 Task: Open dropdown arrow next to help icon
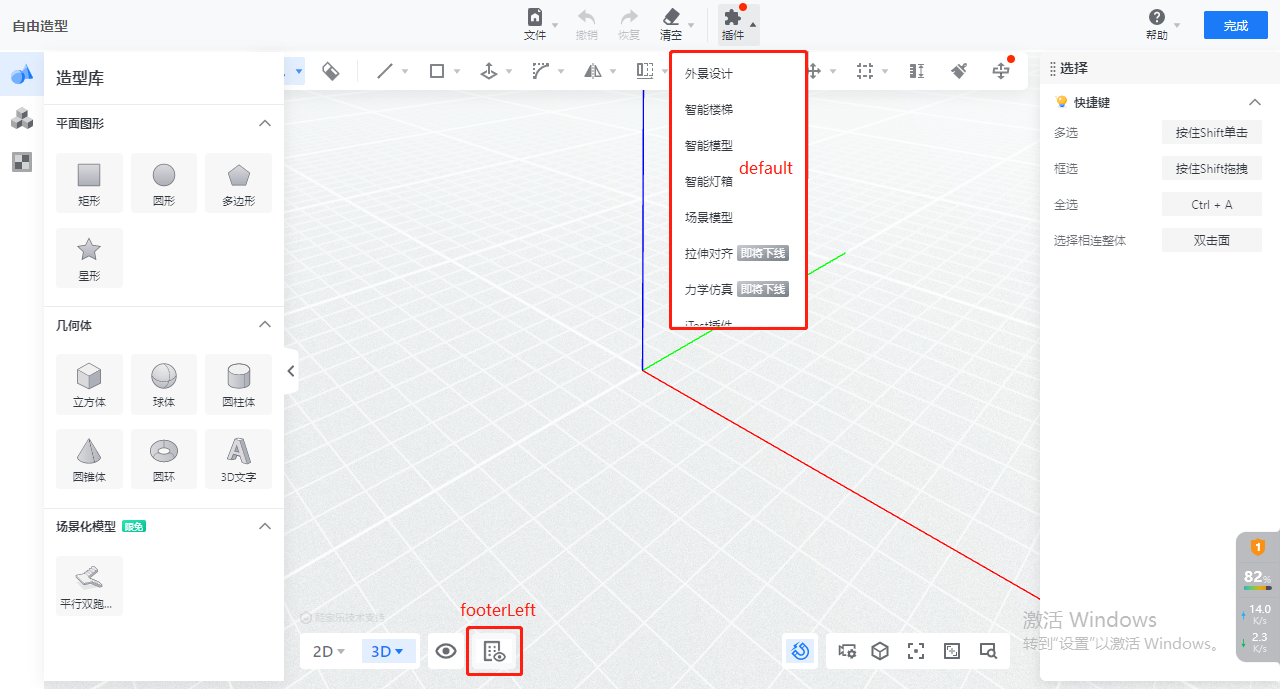1177,25
